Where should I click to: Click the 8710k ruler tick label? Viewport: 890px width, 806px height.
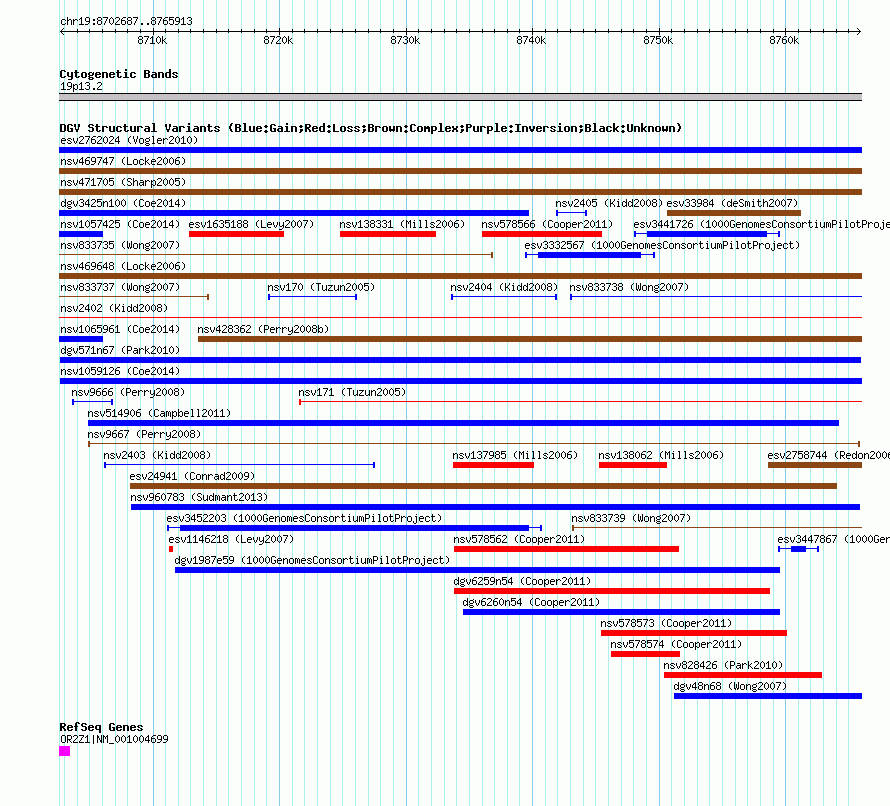click(152, 40)
